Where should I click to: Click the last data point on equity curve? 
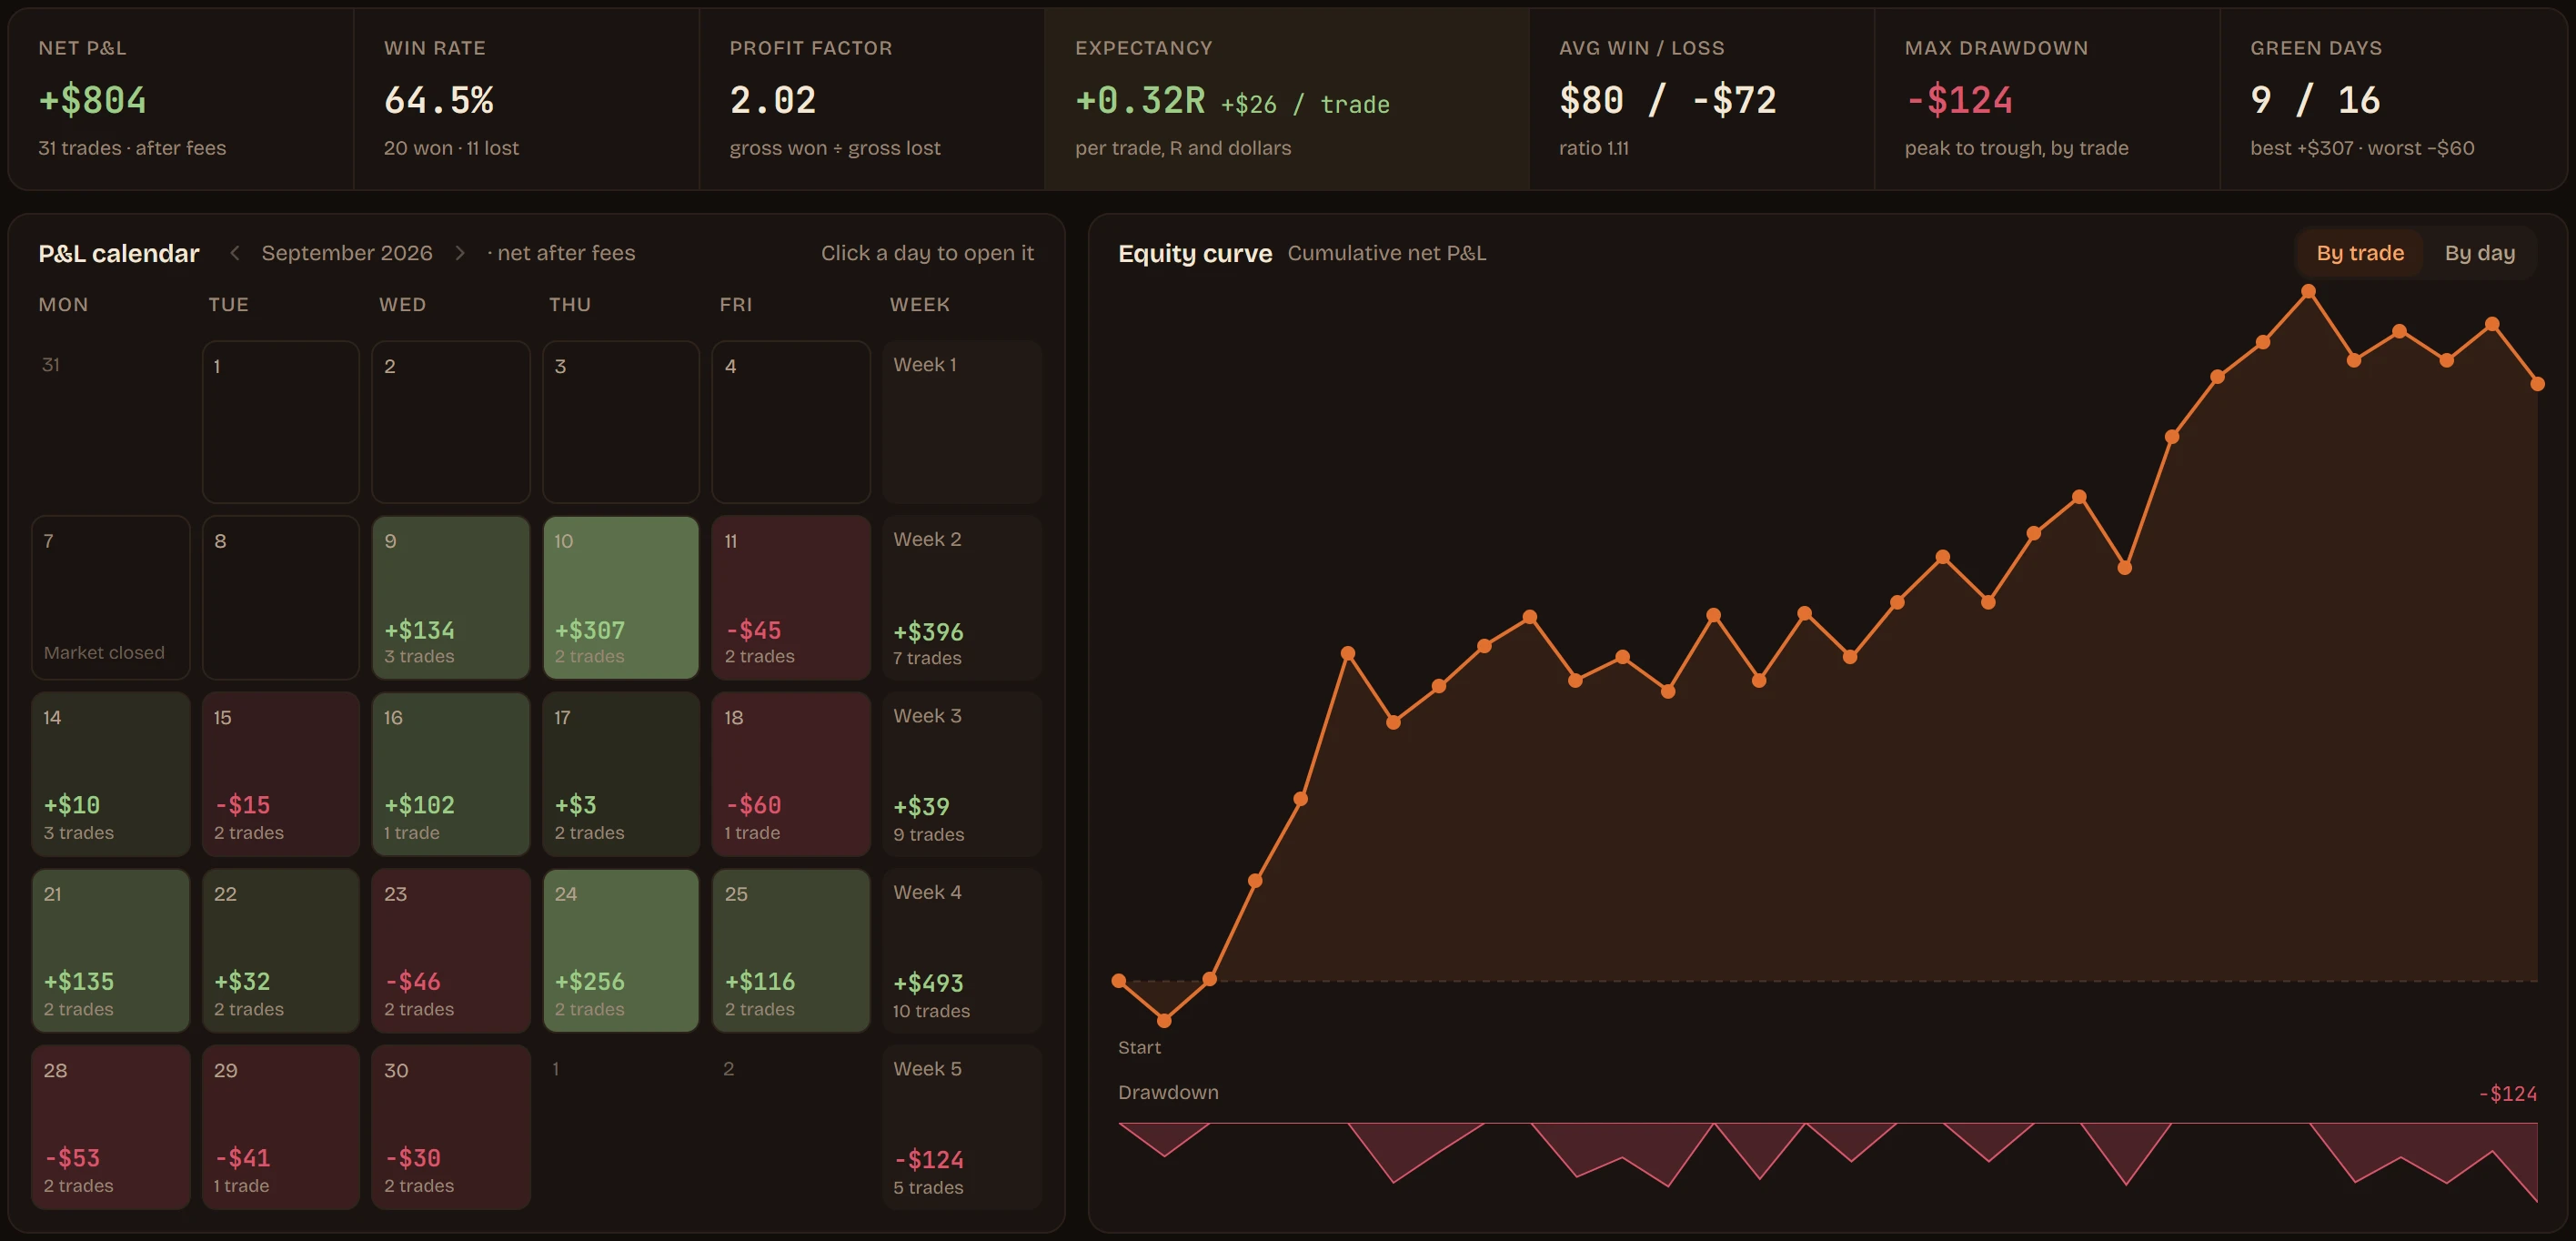(x=2537, y=383)
